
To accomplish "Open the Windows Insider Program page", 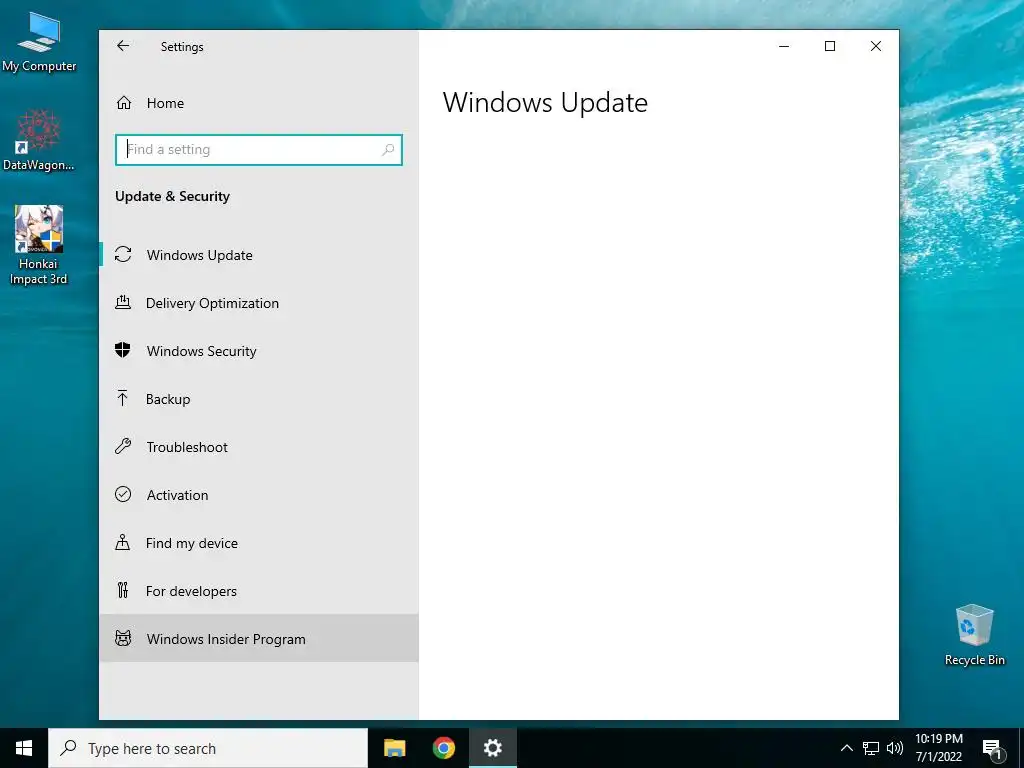I will (x=259, y=639).
